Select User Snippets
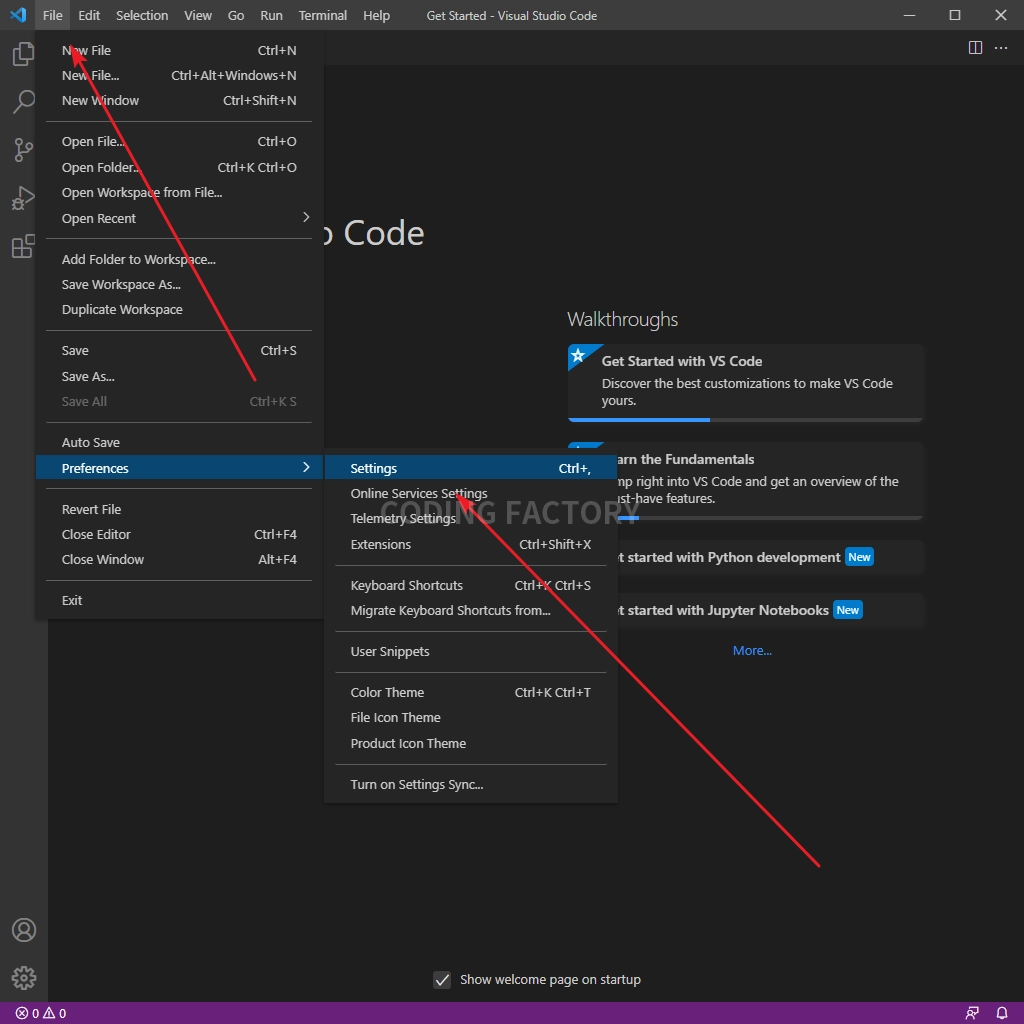This screenshot has height=1024, width=1024. tap(471, 651)
